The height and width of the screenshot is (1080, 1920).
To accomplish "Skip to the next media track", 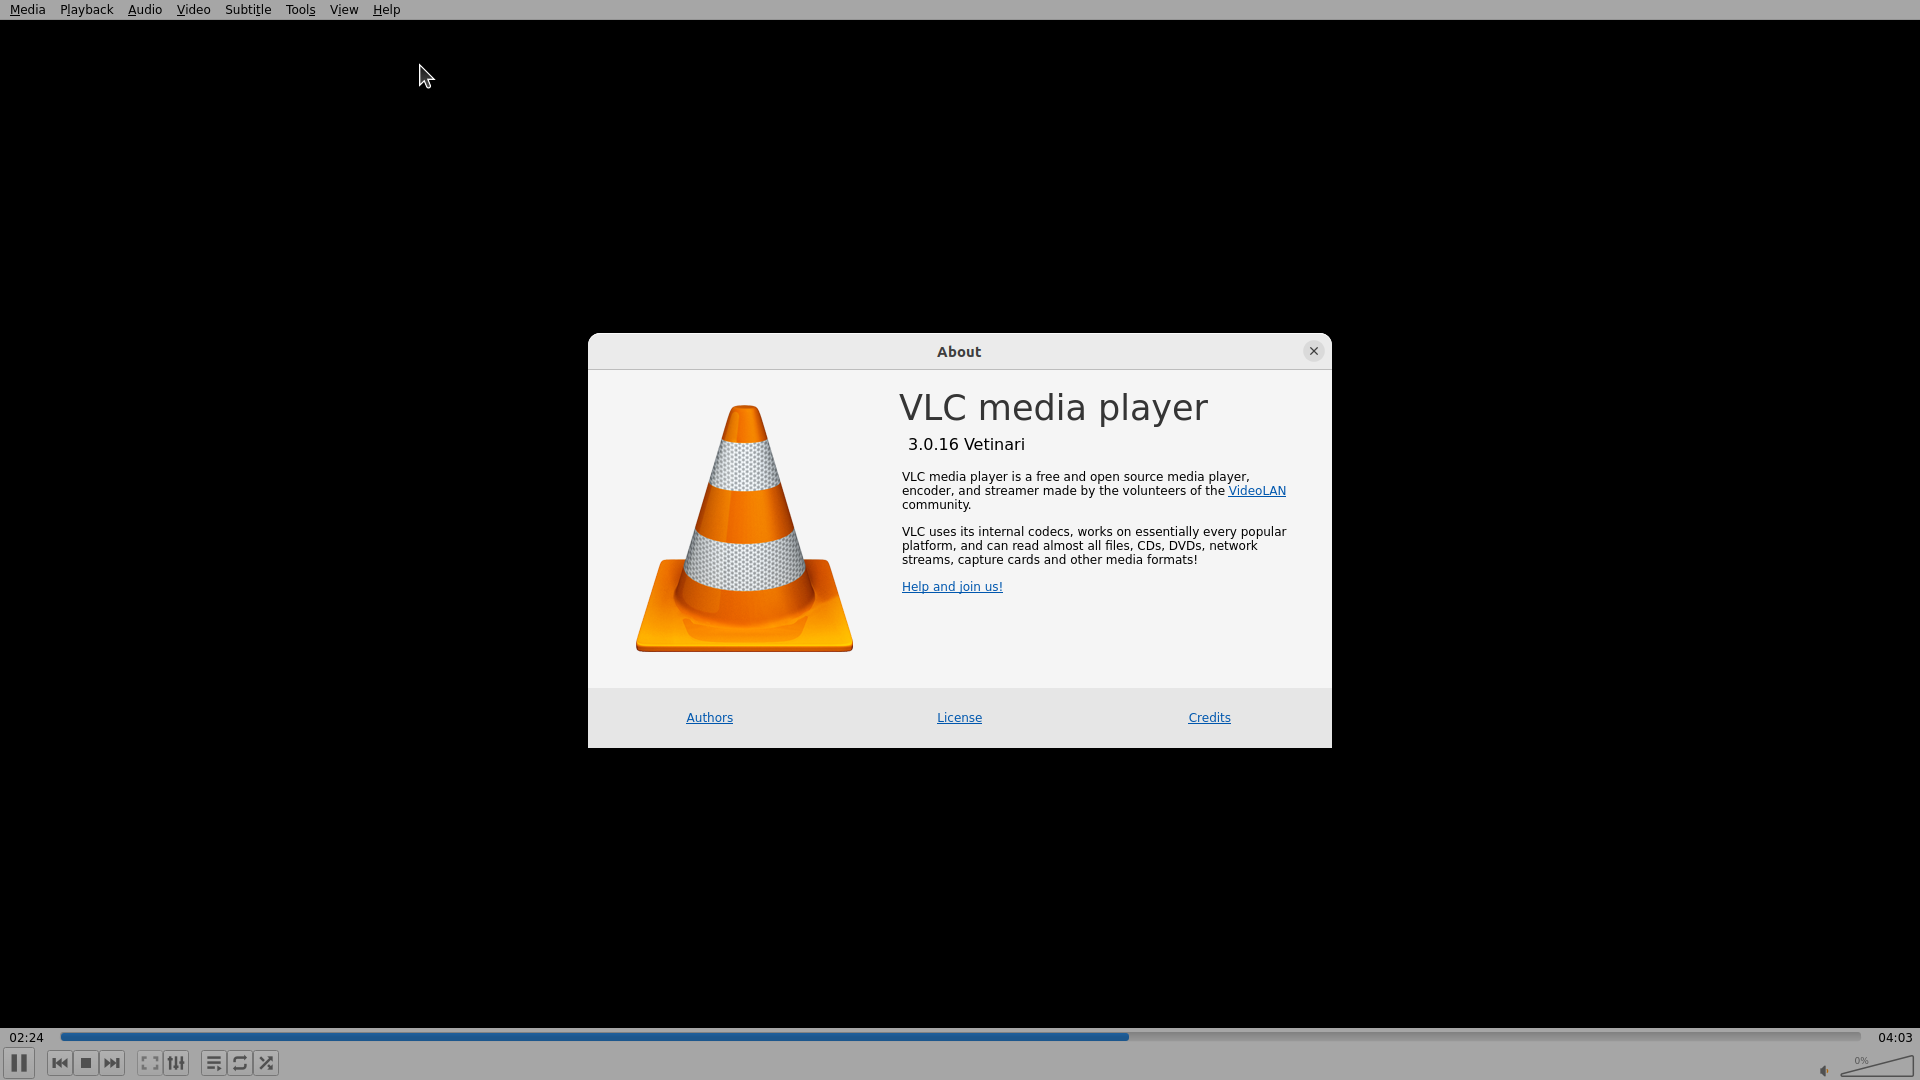I will [112, 1063].
